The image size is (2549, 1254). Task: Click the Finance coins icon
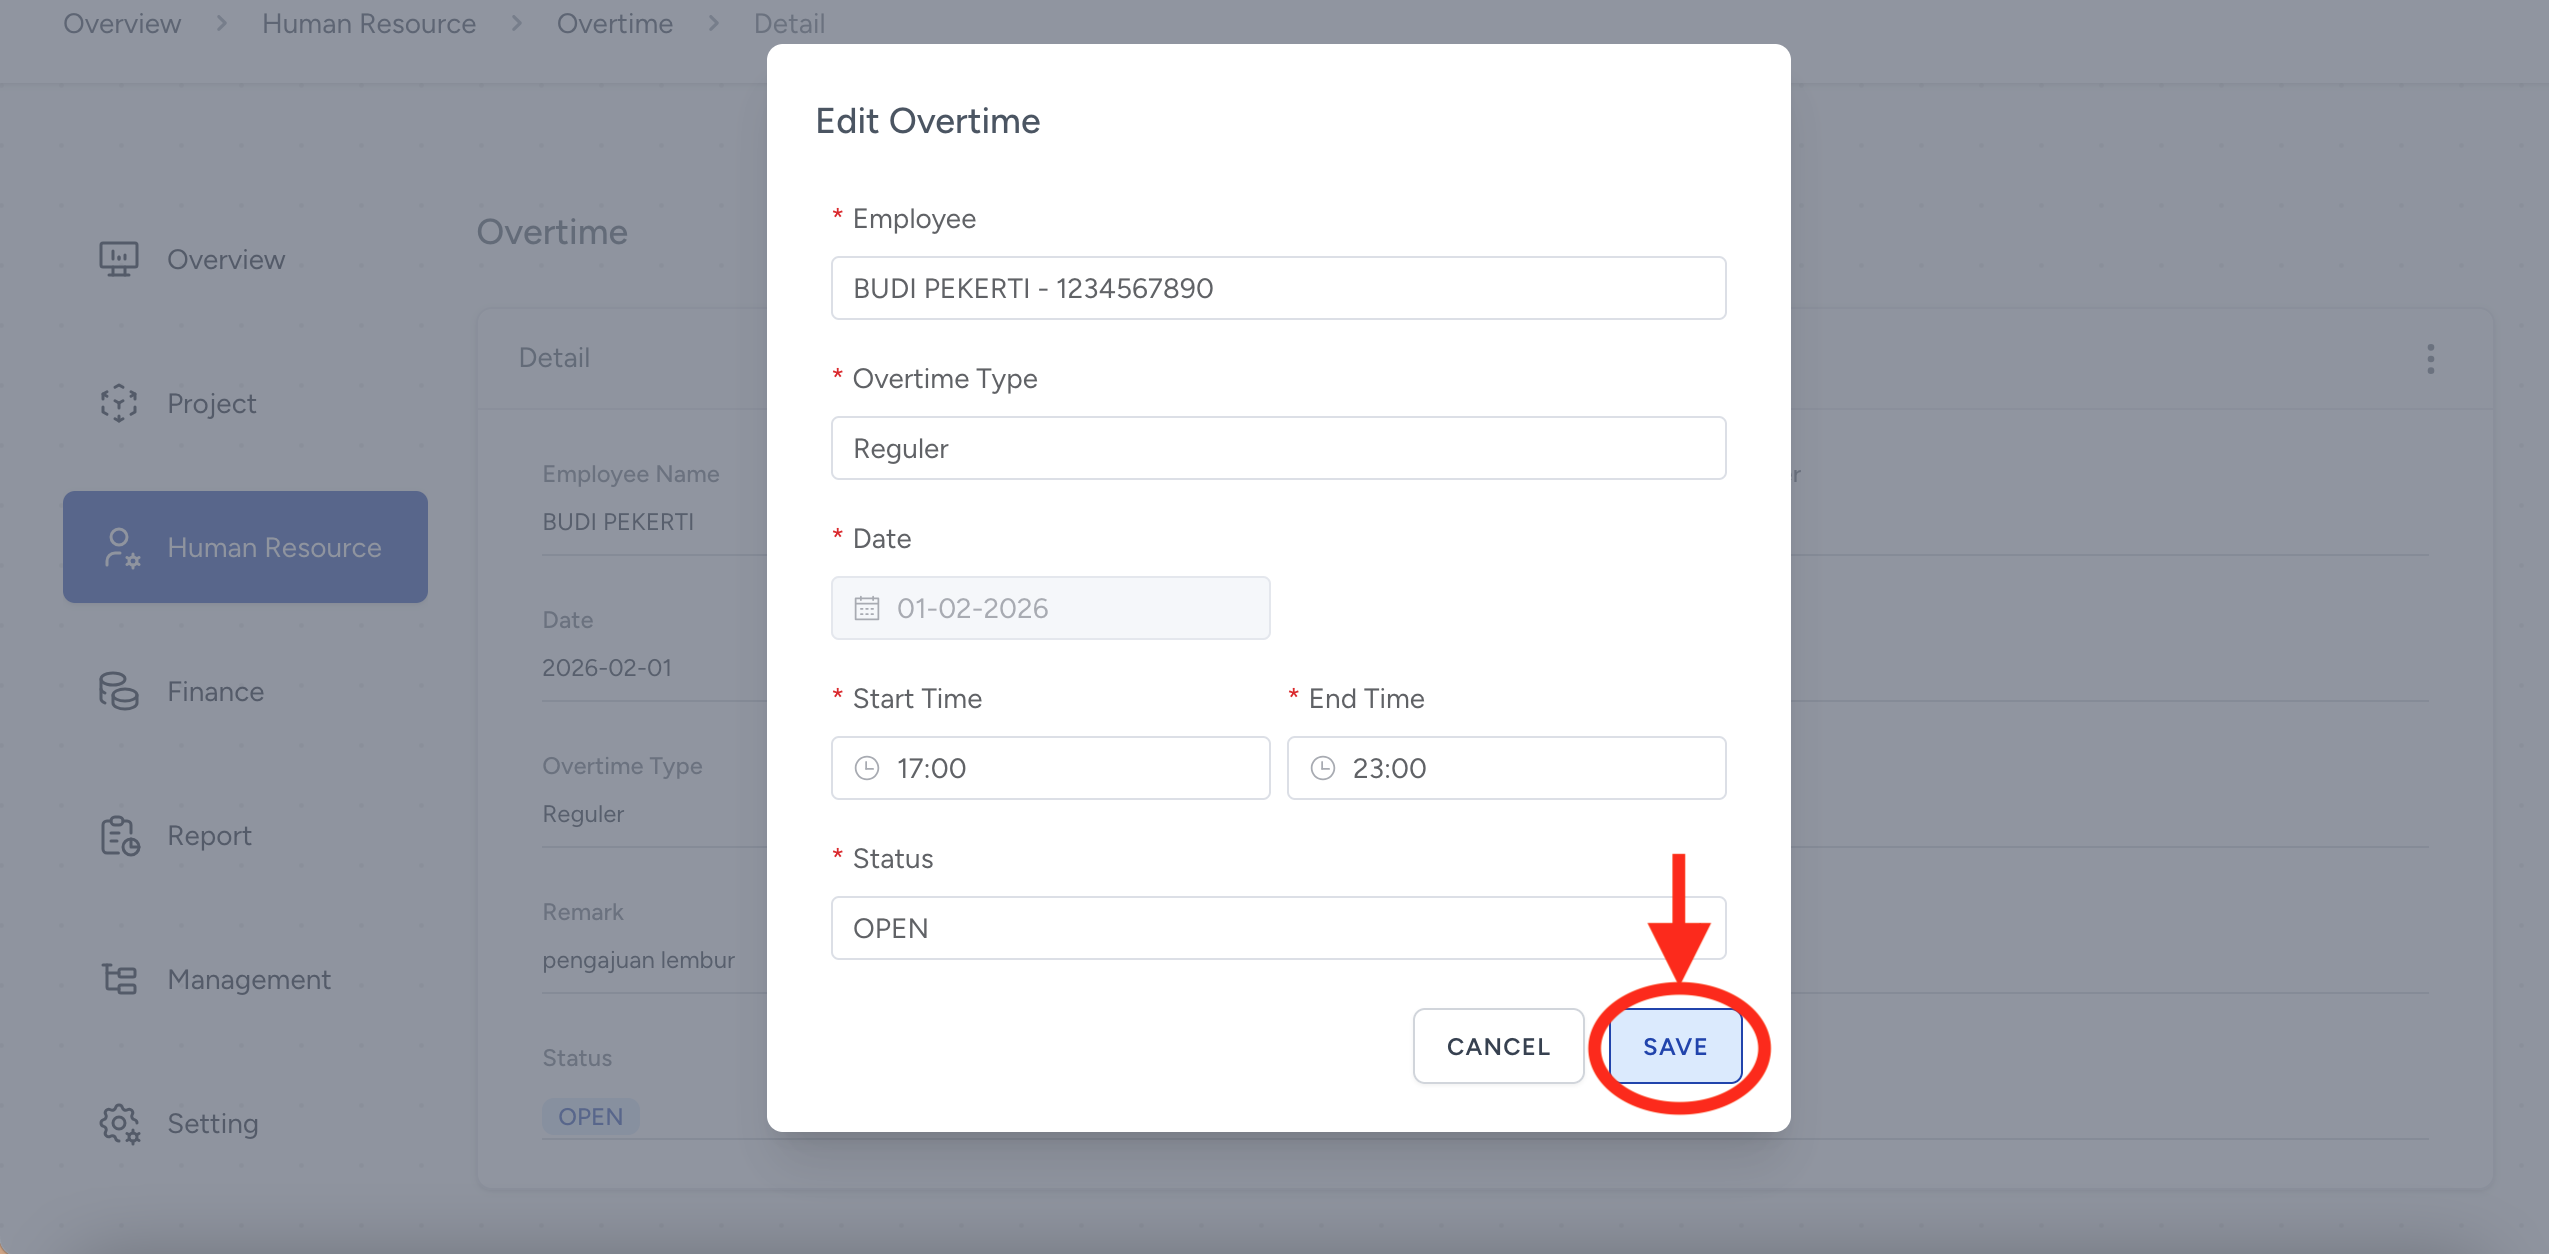pos(118,691)
